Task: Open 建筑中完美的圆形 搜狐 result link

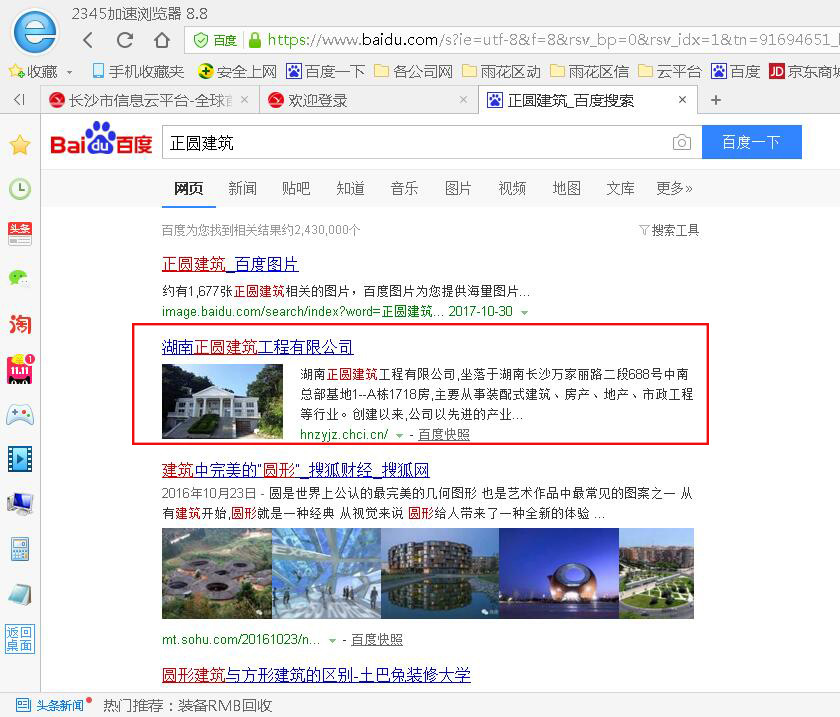Action: click(x=295, y=470)
